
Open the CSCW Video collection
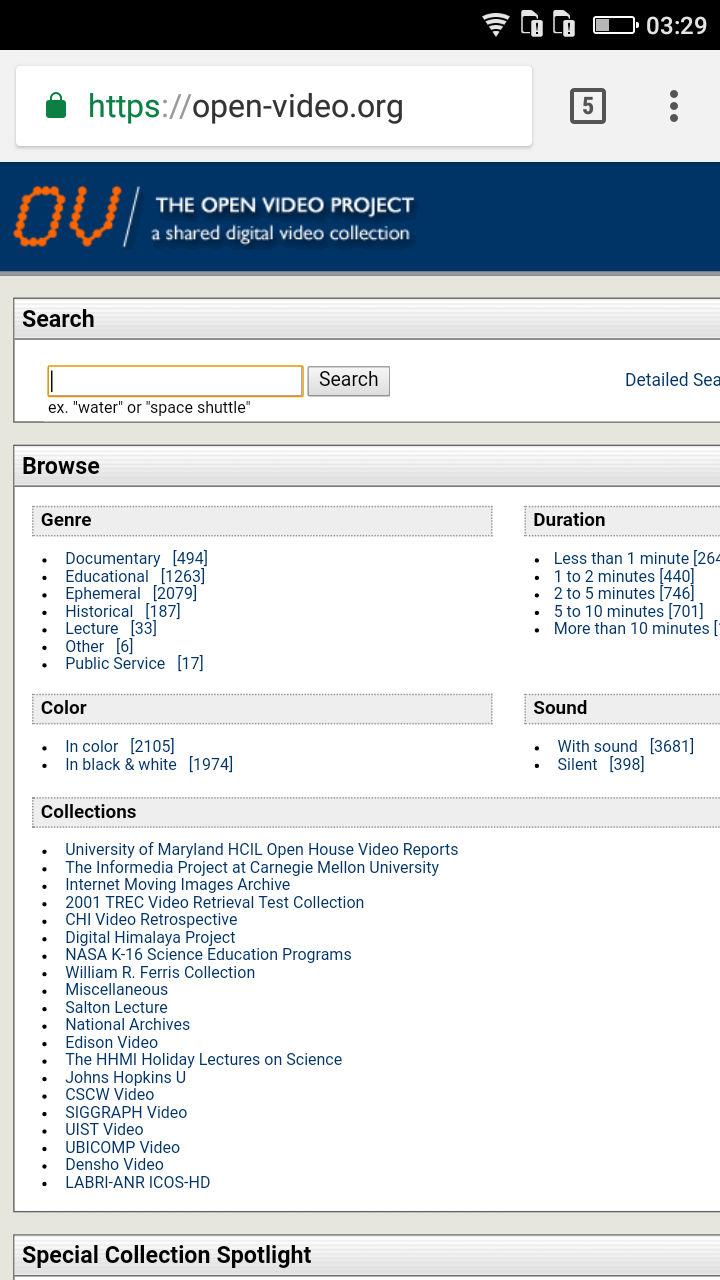[110, 1094]
